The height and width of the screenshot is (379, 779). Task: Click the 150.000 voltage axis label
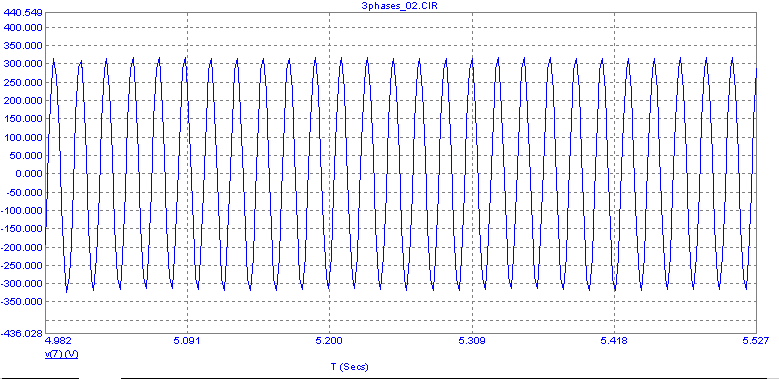[x=23, y=119]
